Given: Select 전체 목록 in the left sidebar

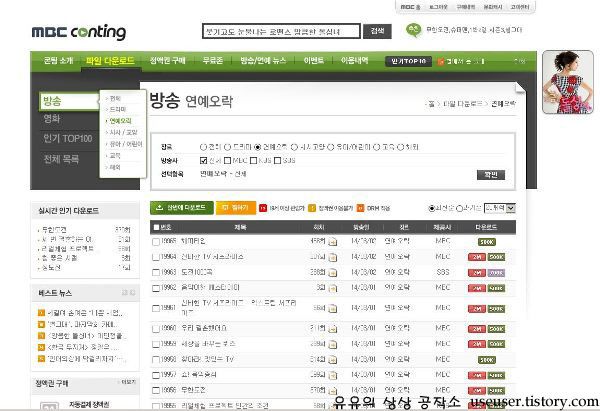Looking at the screenshot, I should [61, 159].
